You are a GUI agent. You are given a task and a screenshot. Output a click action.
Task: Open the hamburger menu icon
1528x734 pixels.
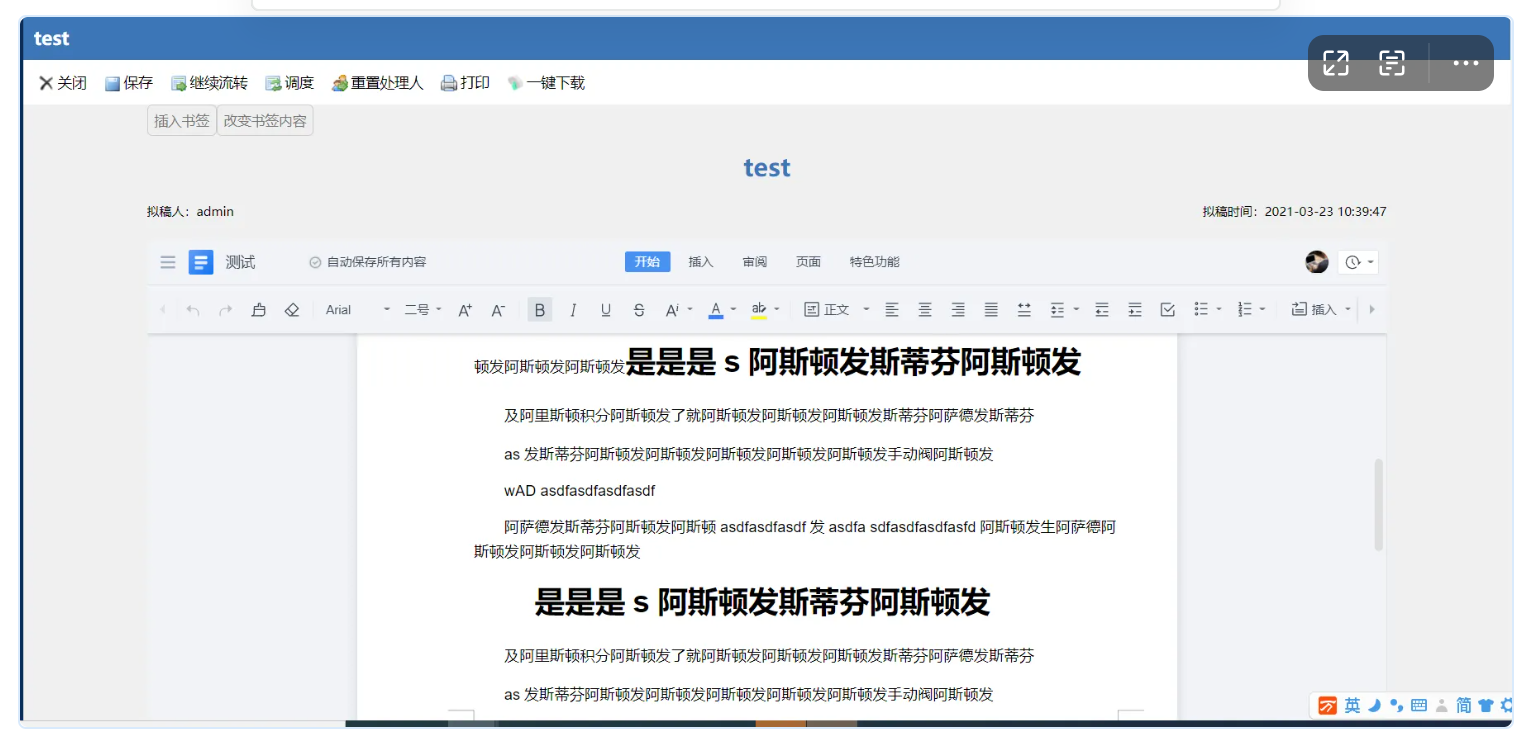click(168, 262)
